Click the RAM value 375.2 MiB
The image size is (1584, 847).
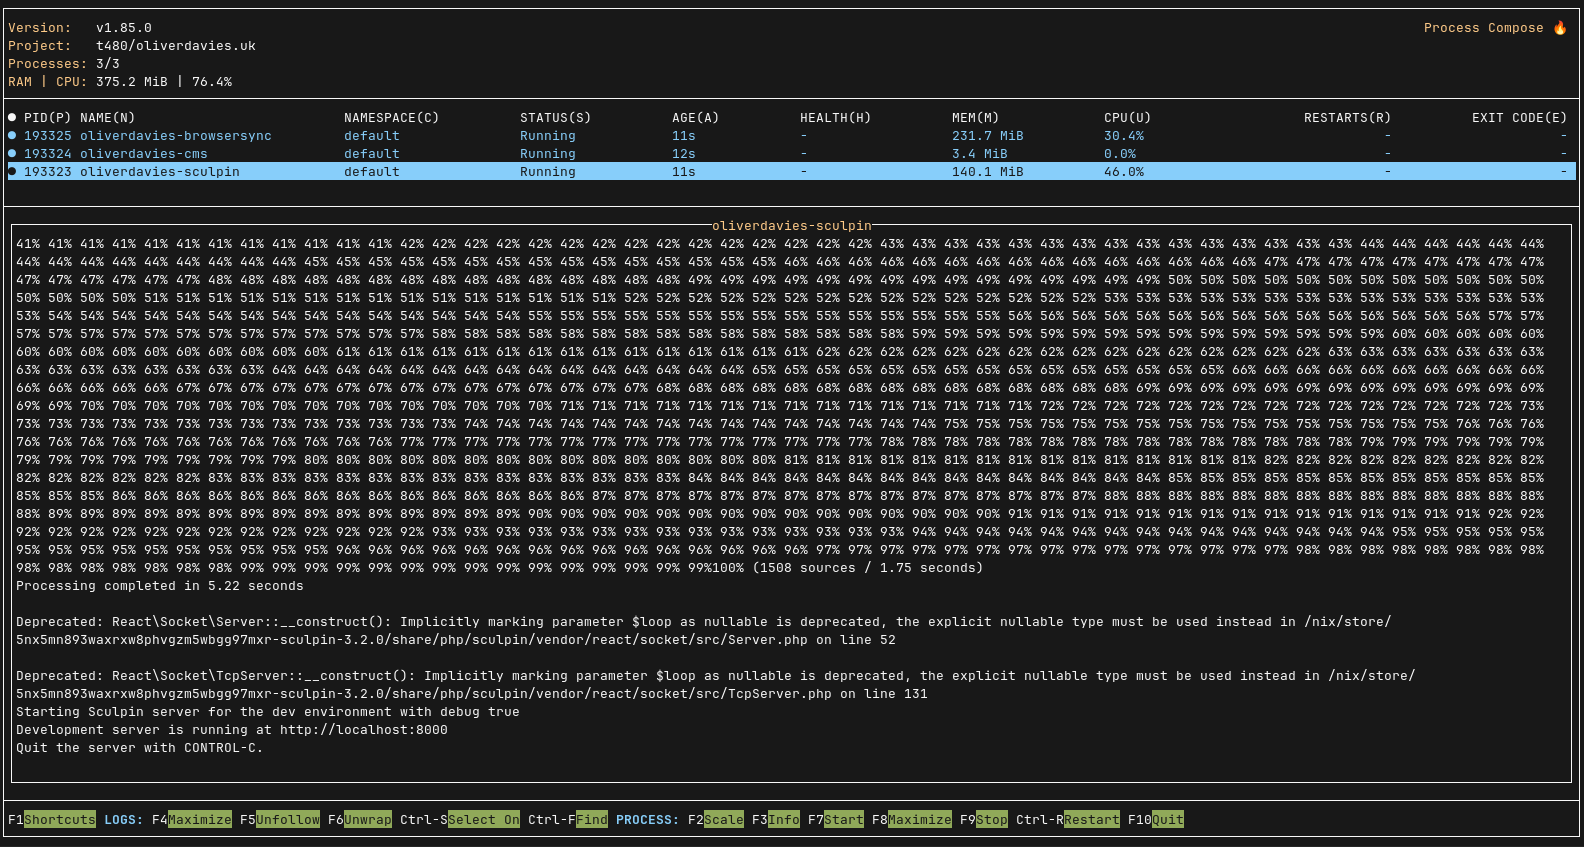[x=132, y=82]
